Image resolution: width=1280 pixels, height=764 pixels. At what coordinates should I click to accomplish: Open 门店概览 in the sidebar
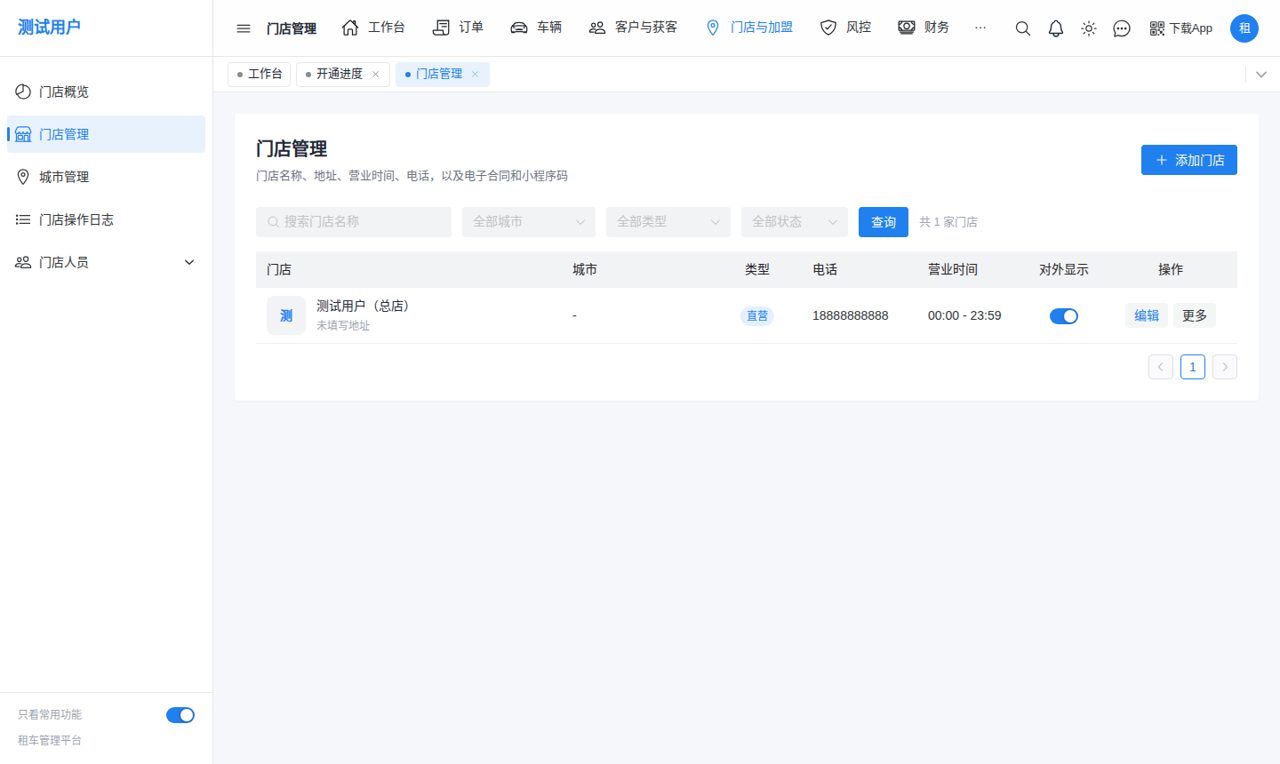pyautogui.click(x=106, y=91)
